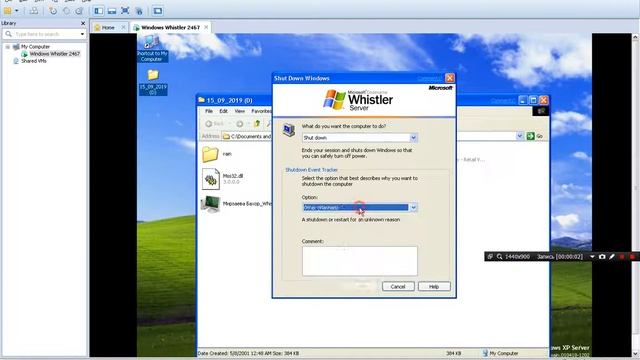
Task: Open the shutdown reason Option dropdown
Action: click(413, 207)
